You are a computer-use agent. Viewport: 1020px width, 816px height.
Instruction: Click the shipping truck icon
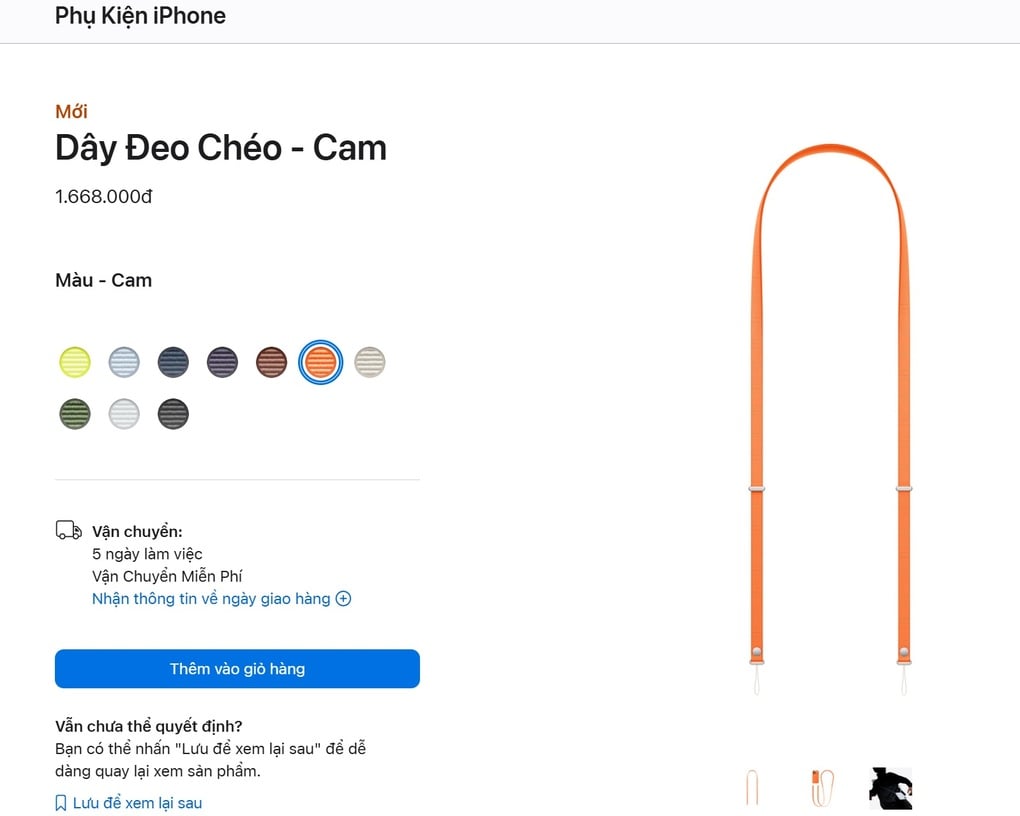tap(67, 529)
